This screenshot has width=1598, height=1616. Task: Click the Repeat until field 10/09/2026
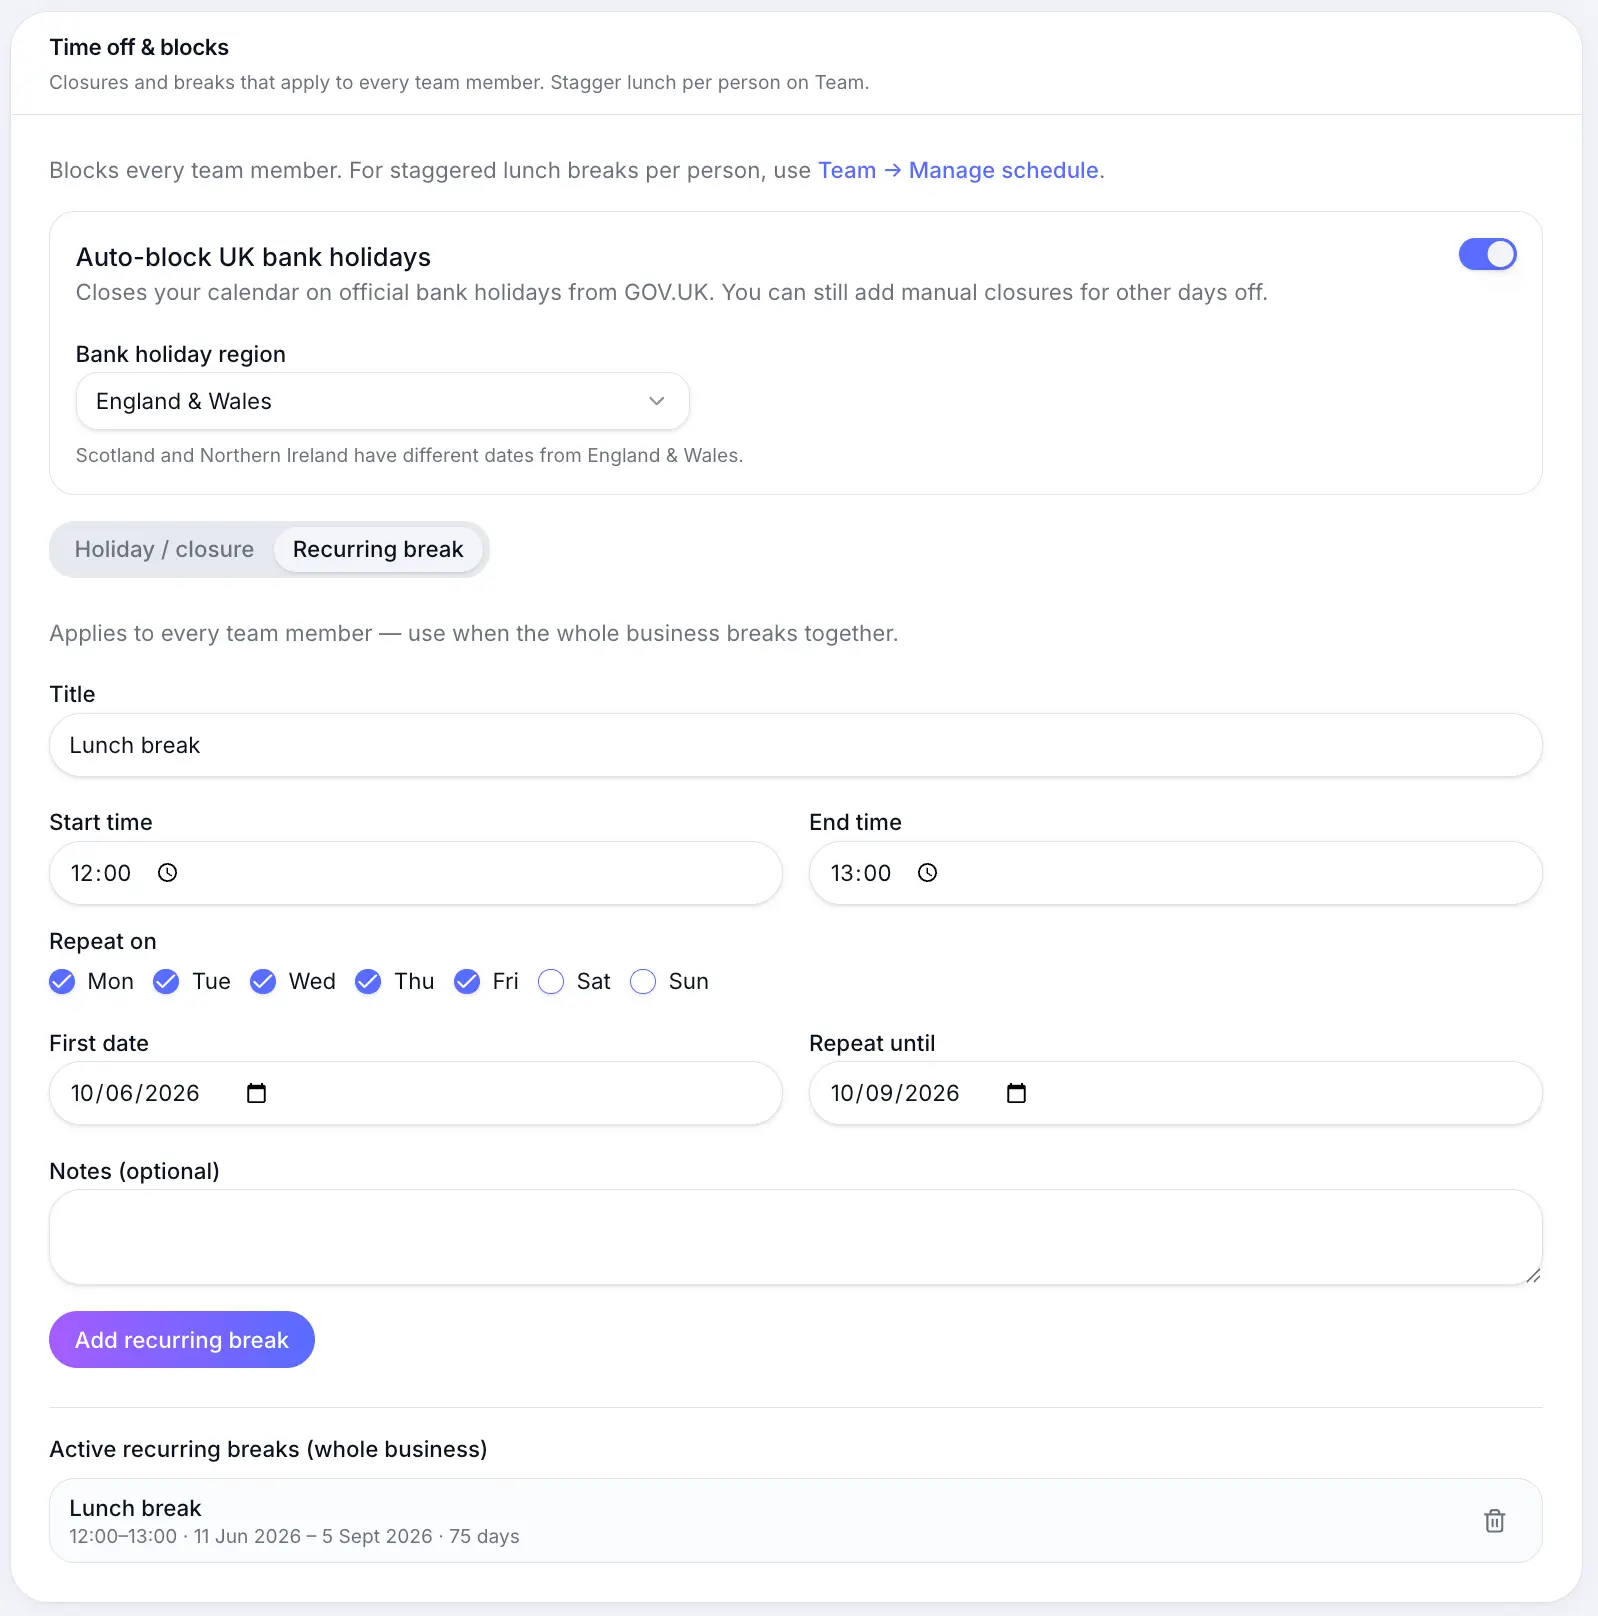pos(1176,1093)
